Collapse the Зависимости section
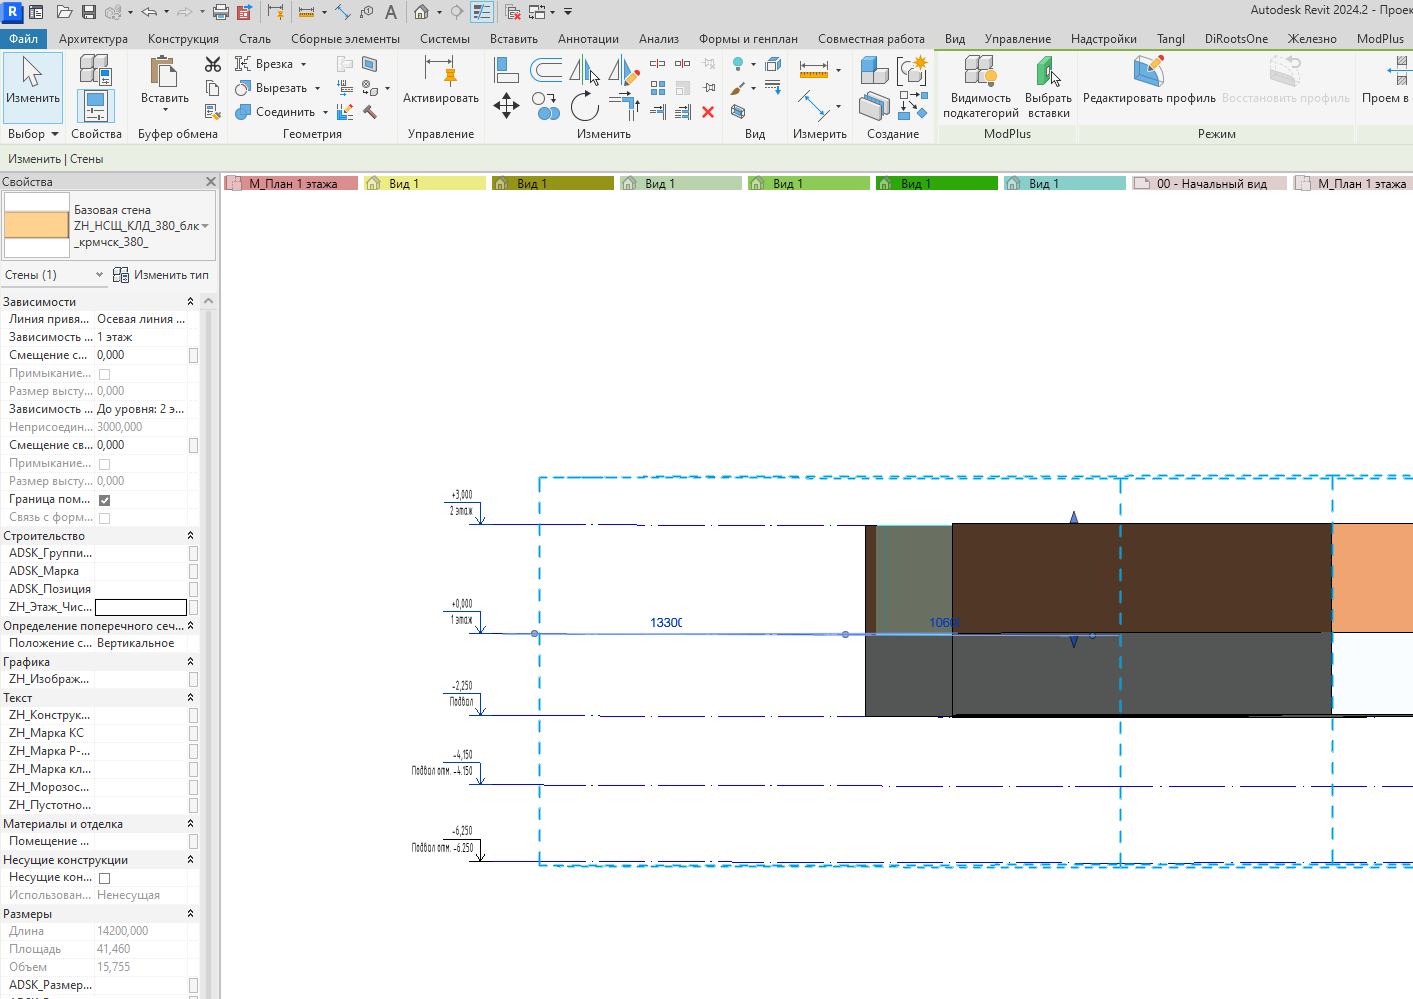Screen dimensions: 1413x999 pos(190,302)
